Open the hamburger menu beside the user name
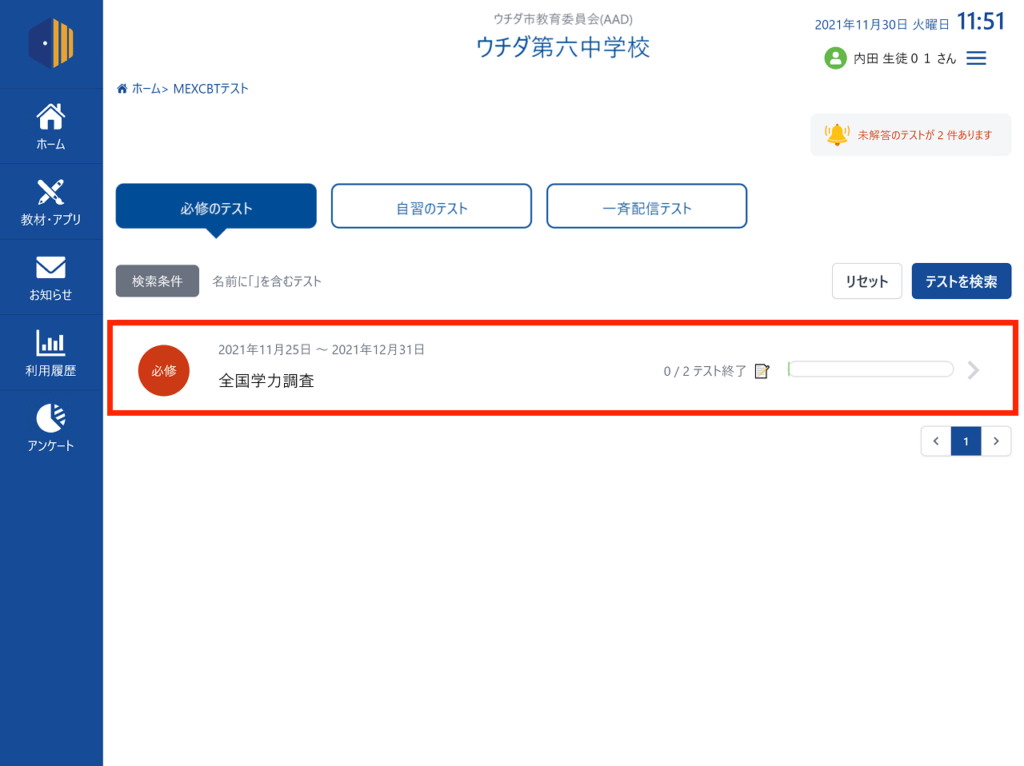Viewport: 1024px width, 766px height. (976, 58)
